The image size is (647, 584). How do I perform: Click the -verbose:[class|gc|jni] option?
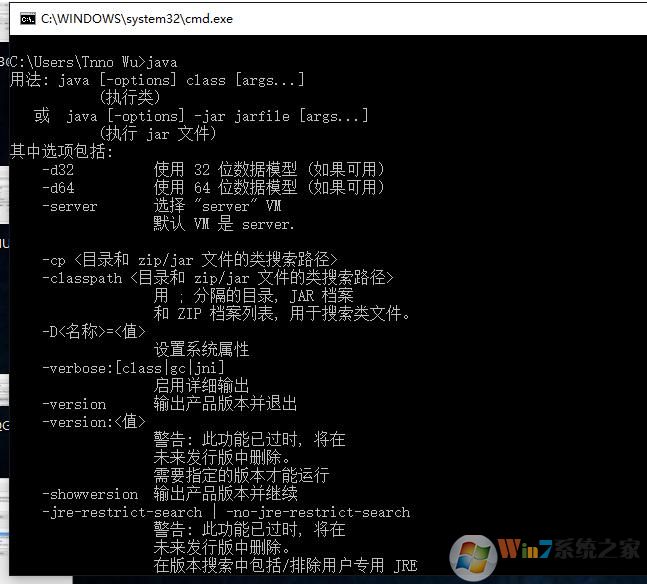pyautogui.click(x=133, y=368)
